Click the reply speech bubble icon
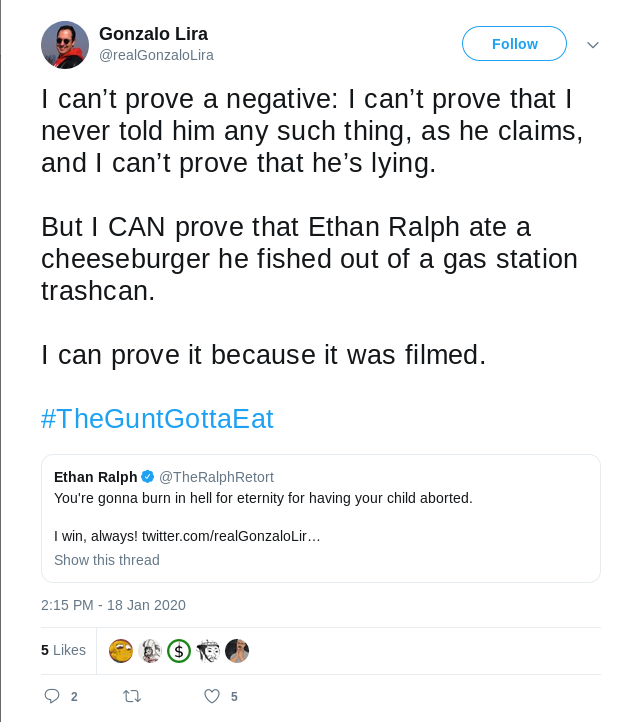Viewport: 636px width, 722px height. [x=52, y=696]
